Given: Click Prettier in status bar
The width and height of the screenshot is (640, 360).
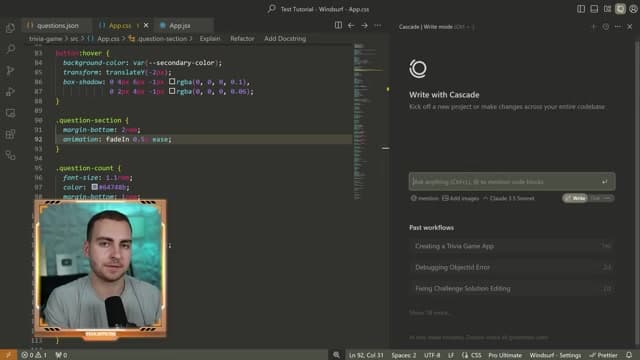Looking at the screenshot, I should pos(603,355).
